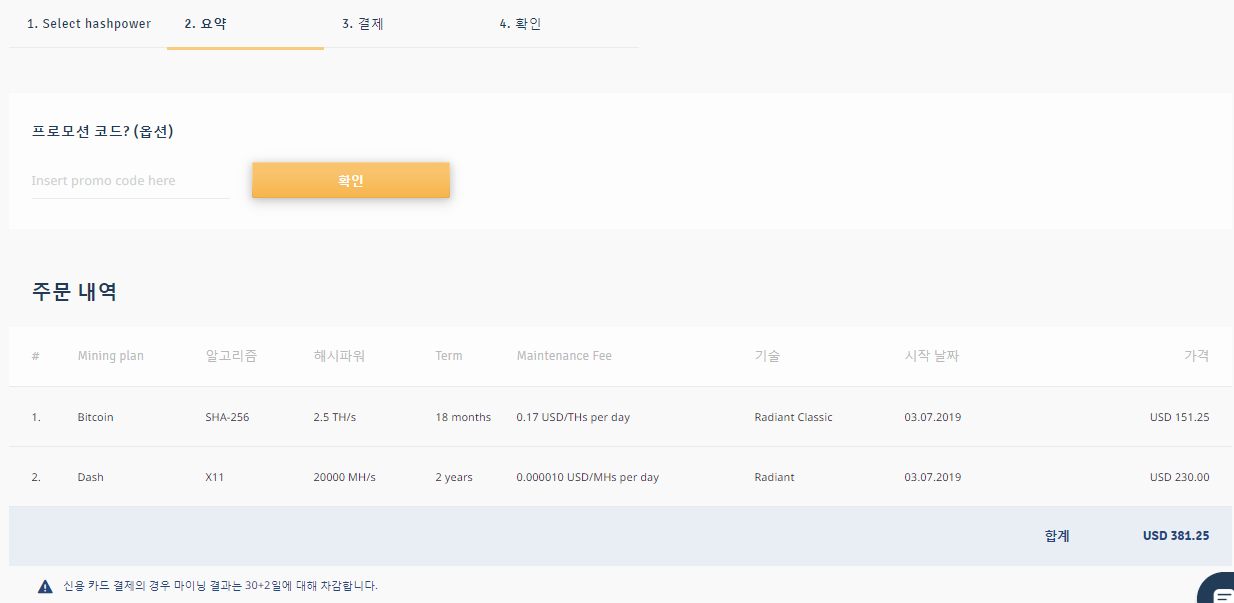The height and width of the screenshot is (603, 1234).
Task: Click 0.17 USD/THs per day fee
Action: (x=573, y=417)
